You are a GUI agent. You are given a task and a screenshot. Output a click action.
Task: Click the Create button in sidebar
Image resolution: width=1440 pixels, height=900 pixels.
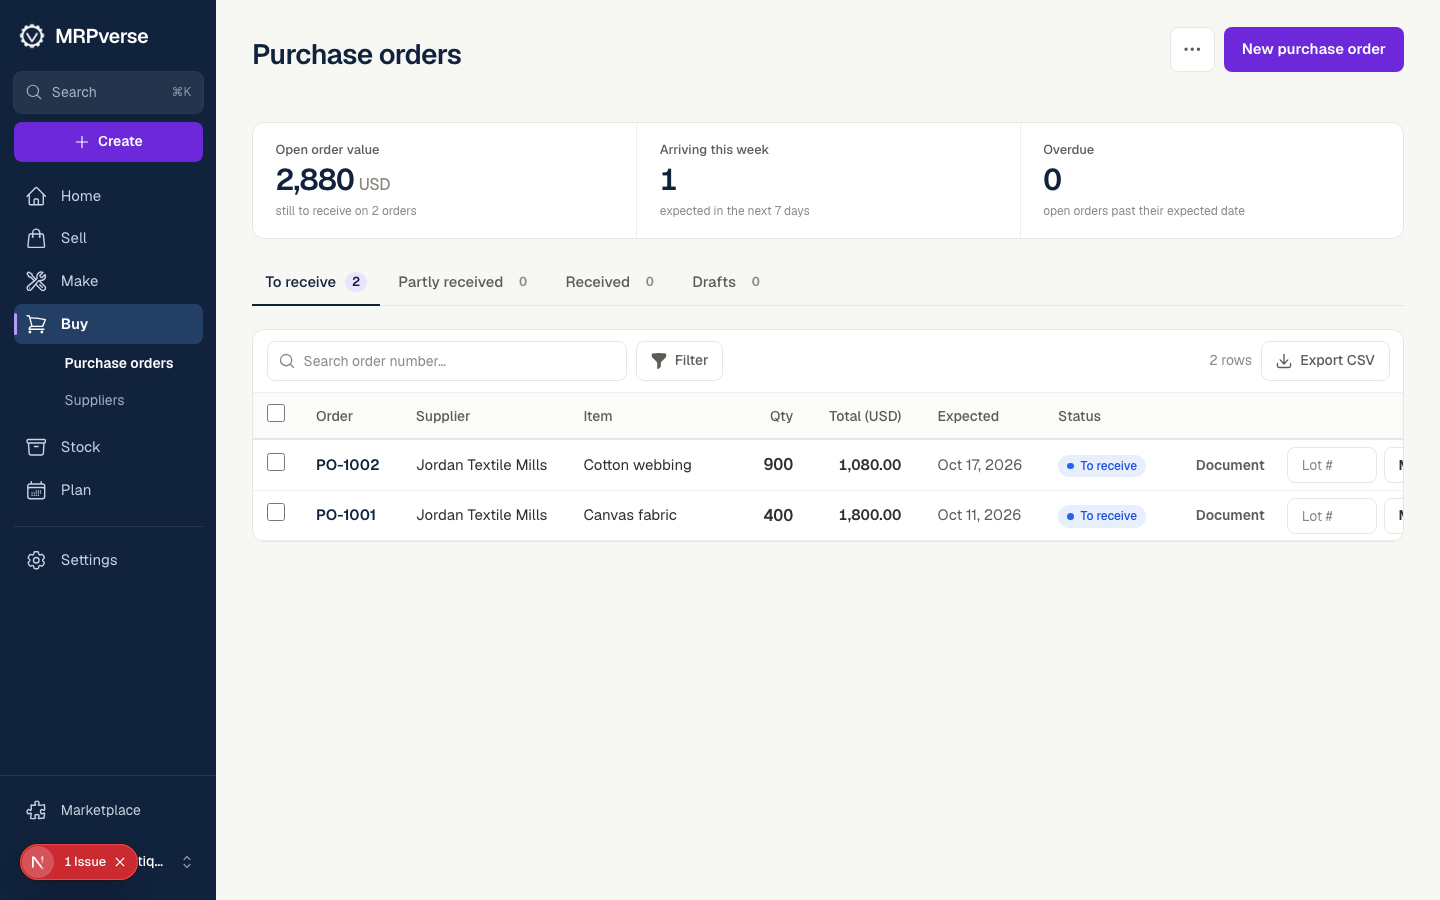(x=108, y=142)
